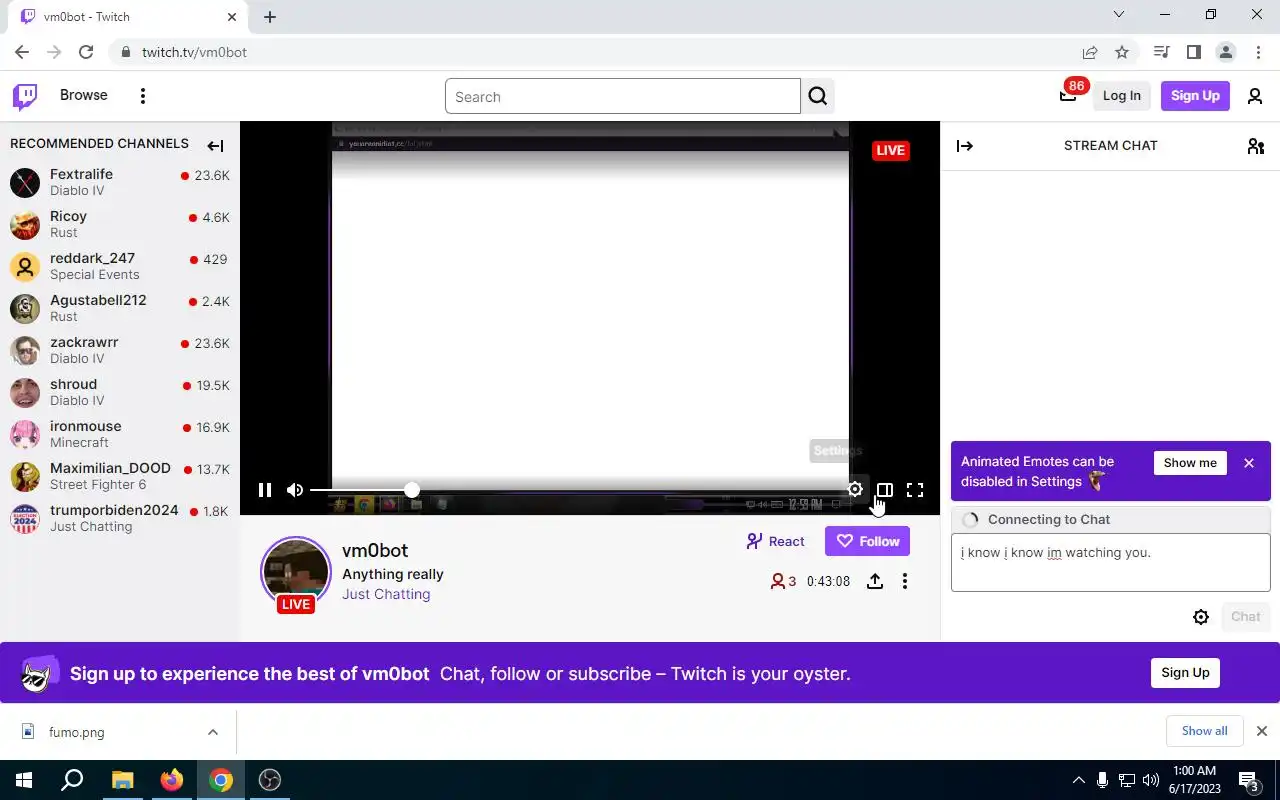Open the notifications inbox with 86 badge
This screenshot has width=1280, height=800.
coord(1068,95)
